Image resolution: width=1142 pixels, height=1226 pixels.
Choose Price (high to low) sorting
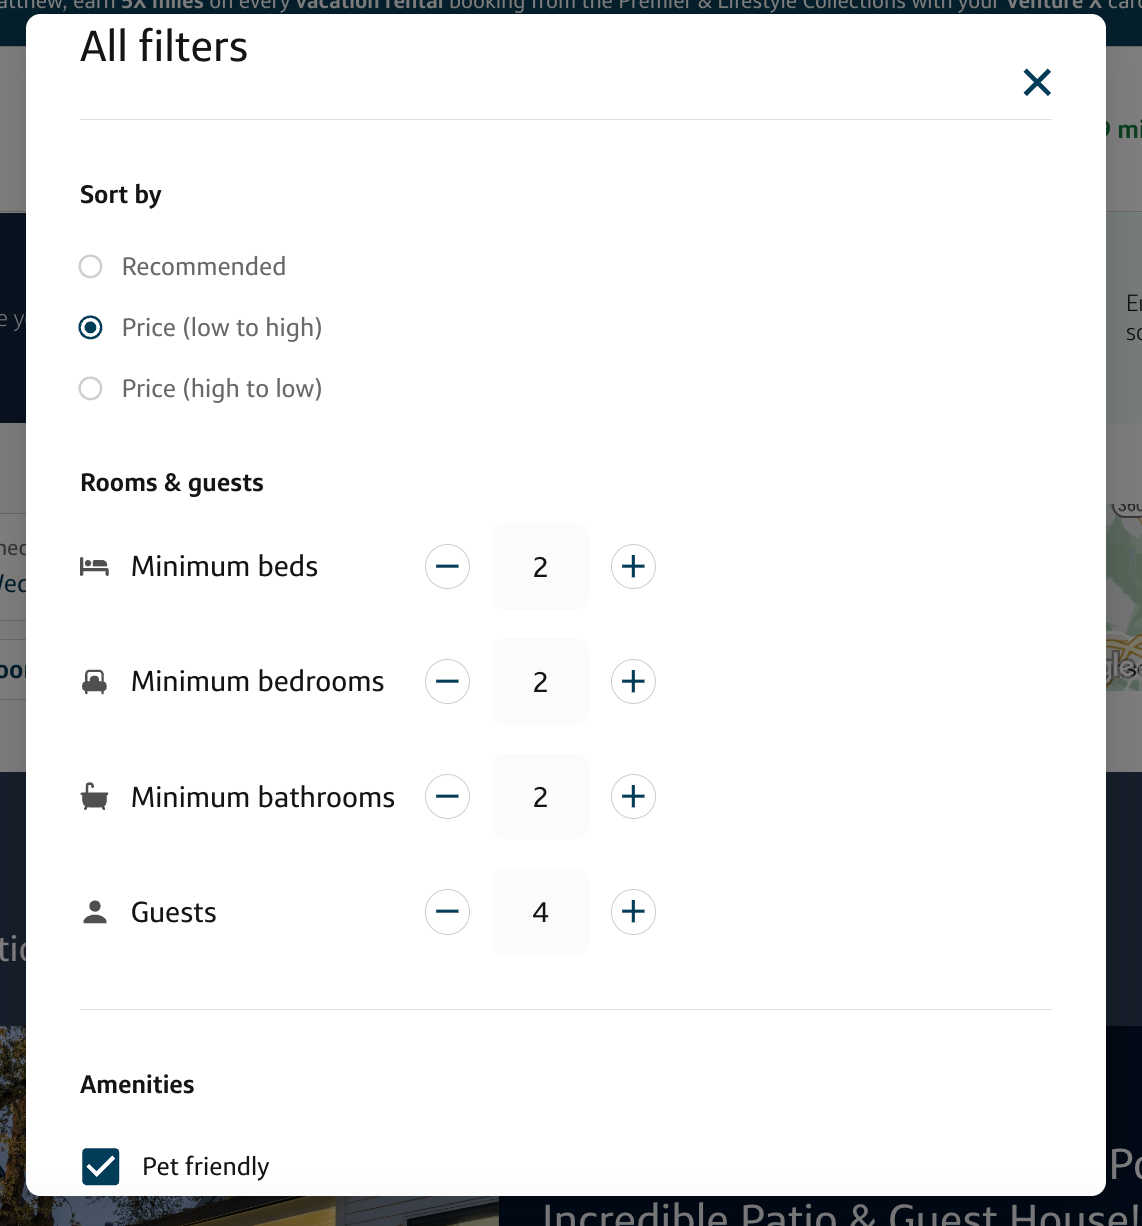[x=91, y=389]
